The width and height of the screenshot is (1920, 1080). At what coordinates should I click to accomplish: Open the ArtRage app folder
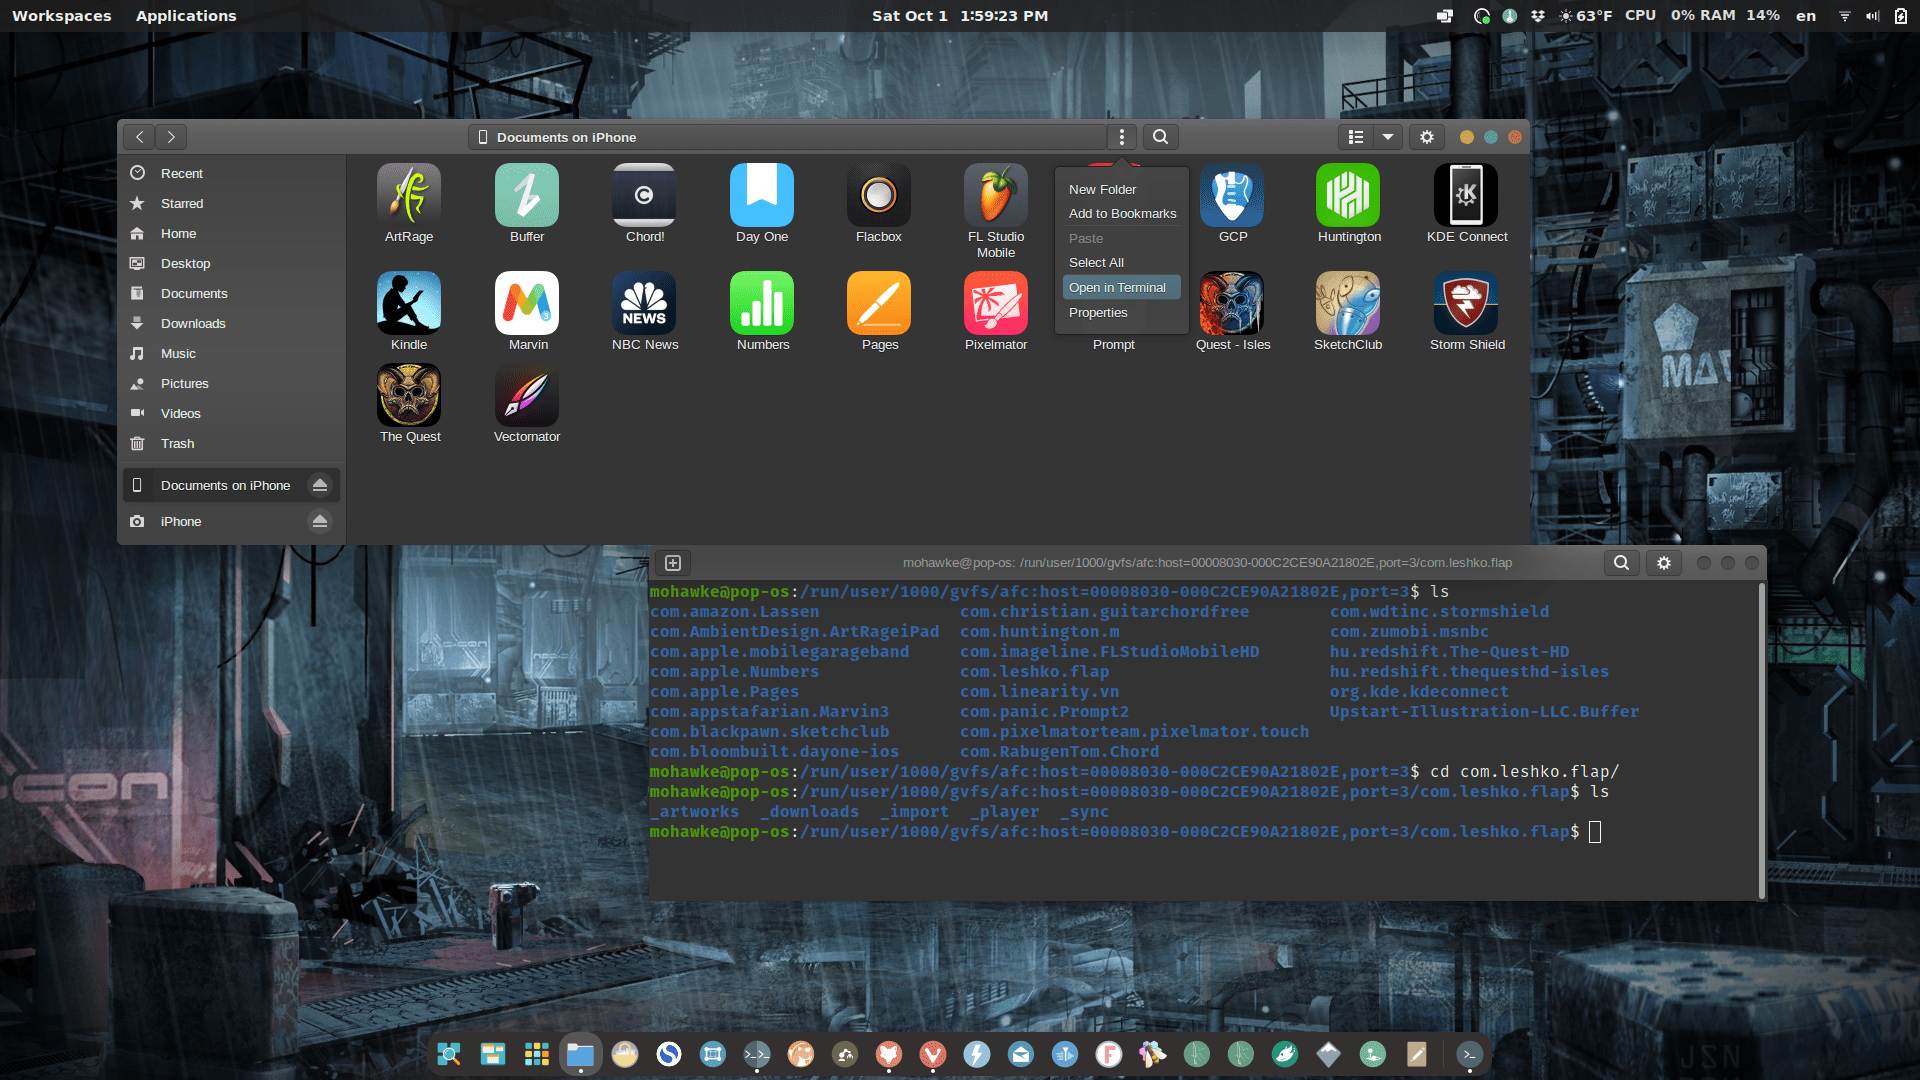pyautogui.click(x=409, y=195)
